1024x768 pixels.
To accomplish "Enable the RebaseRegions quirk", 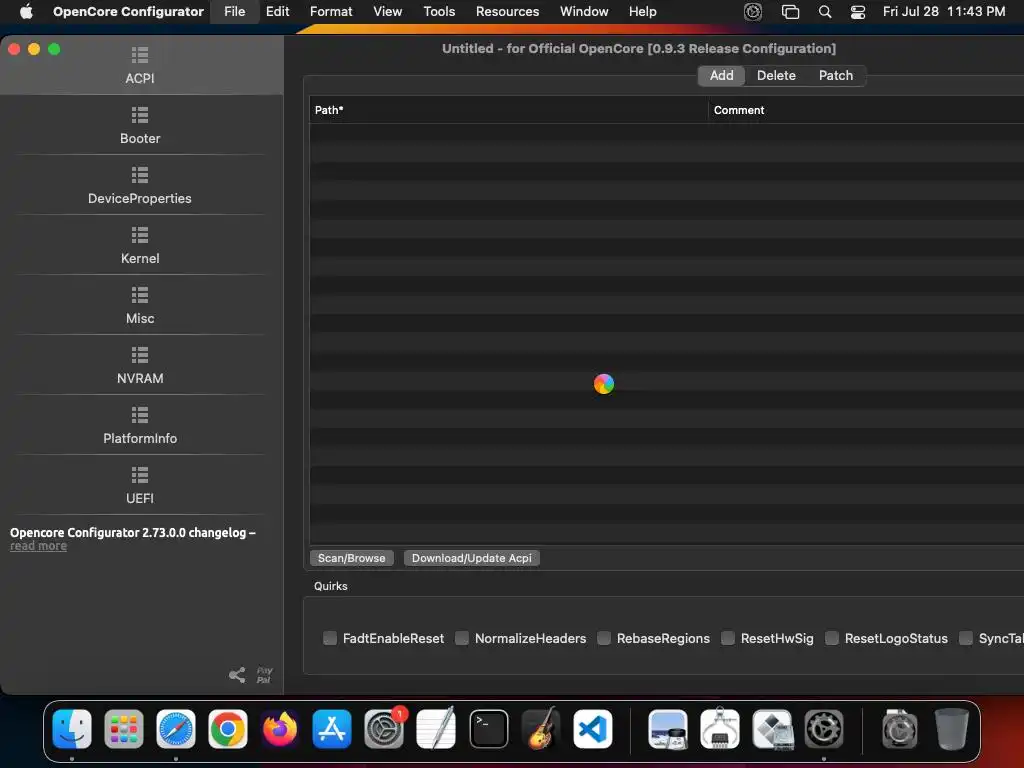I will pos(604,638).
